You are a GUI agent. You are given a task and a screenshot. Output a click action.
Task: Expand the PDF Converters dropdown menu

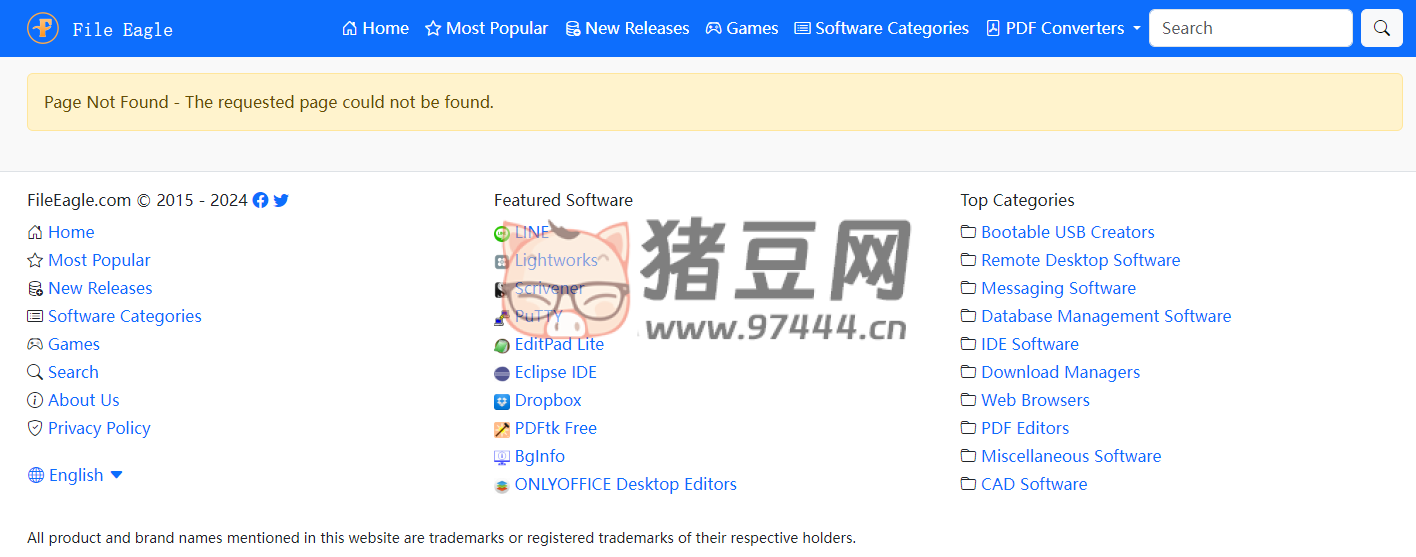1063,28
